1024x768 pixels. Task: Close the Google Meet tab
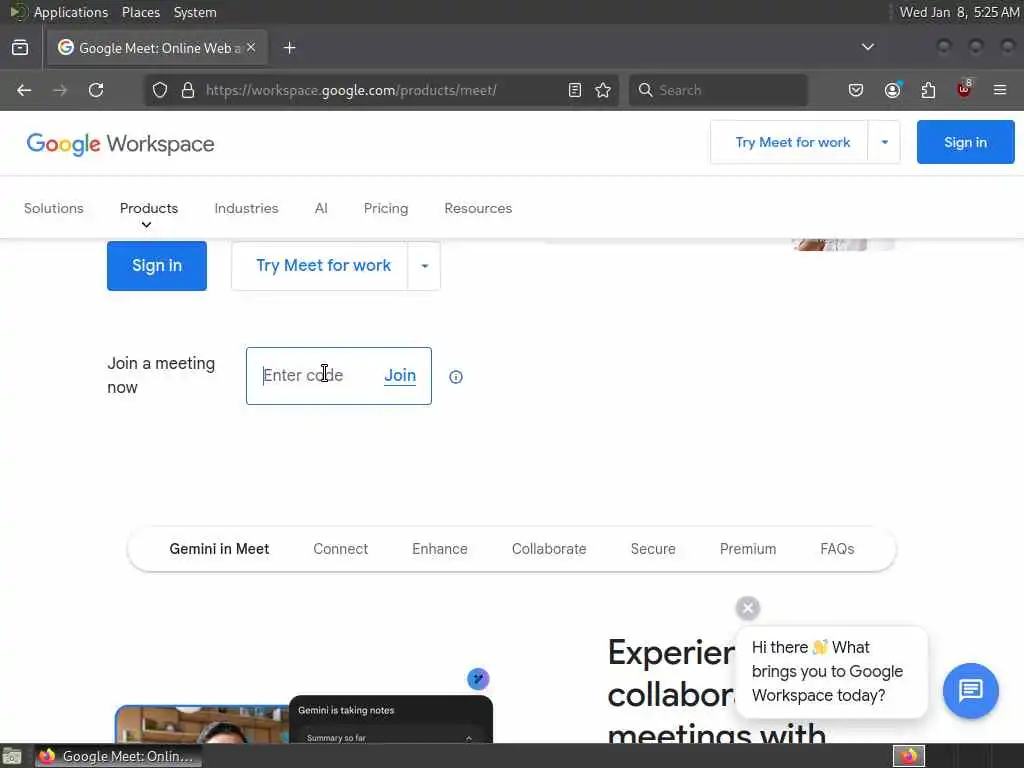(251, 48)
